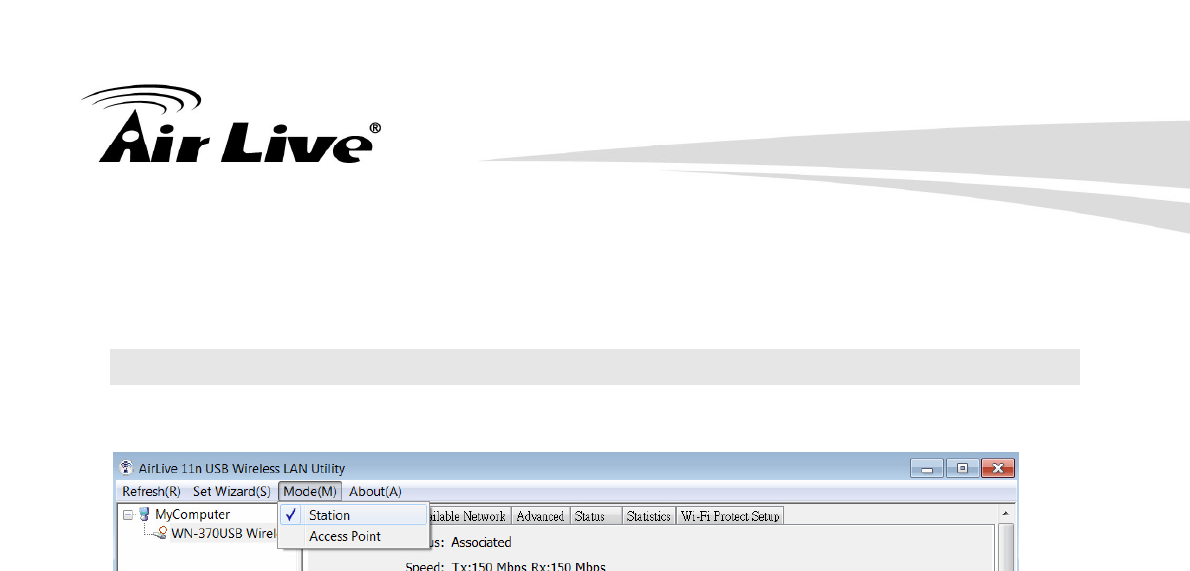The height and width of the screenshot is (571, 1190).
Task: Open the Set Wizard(S) menu
Action: click(231, 491)
